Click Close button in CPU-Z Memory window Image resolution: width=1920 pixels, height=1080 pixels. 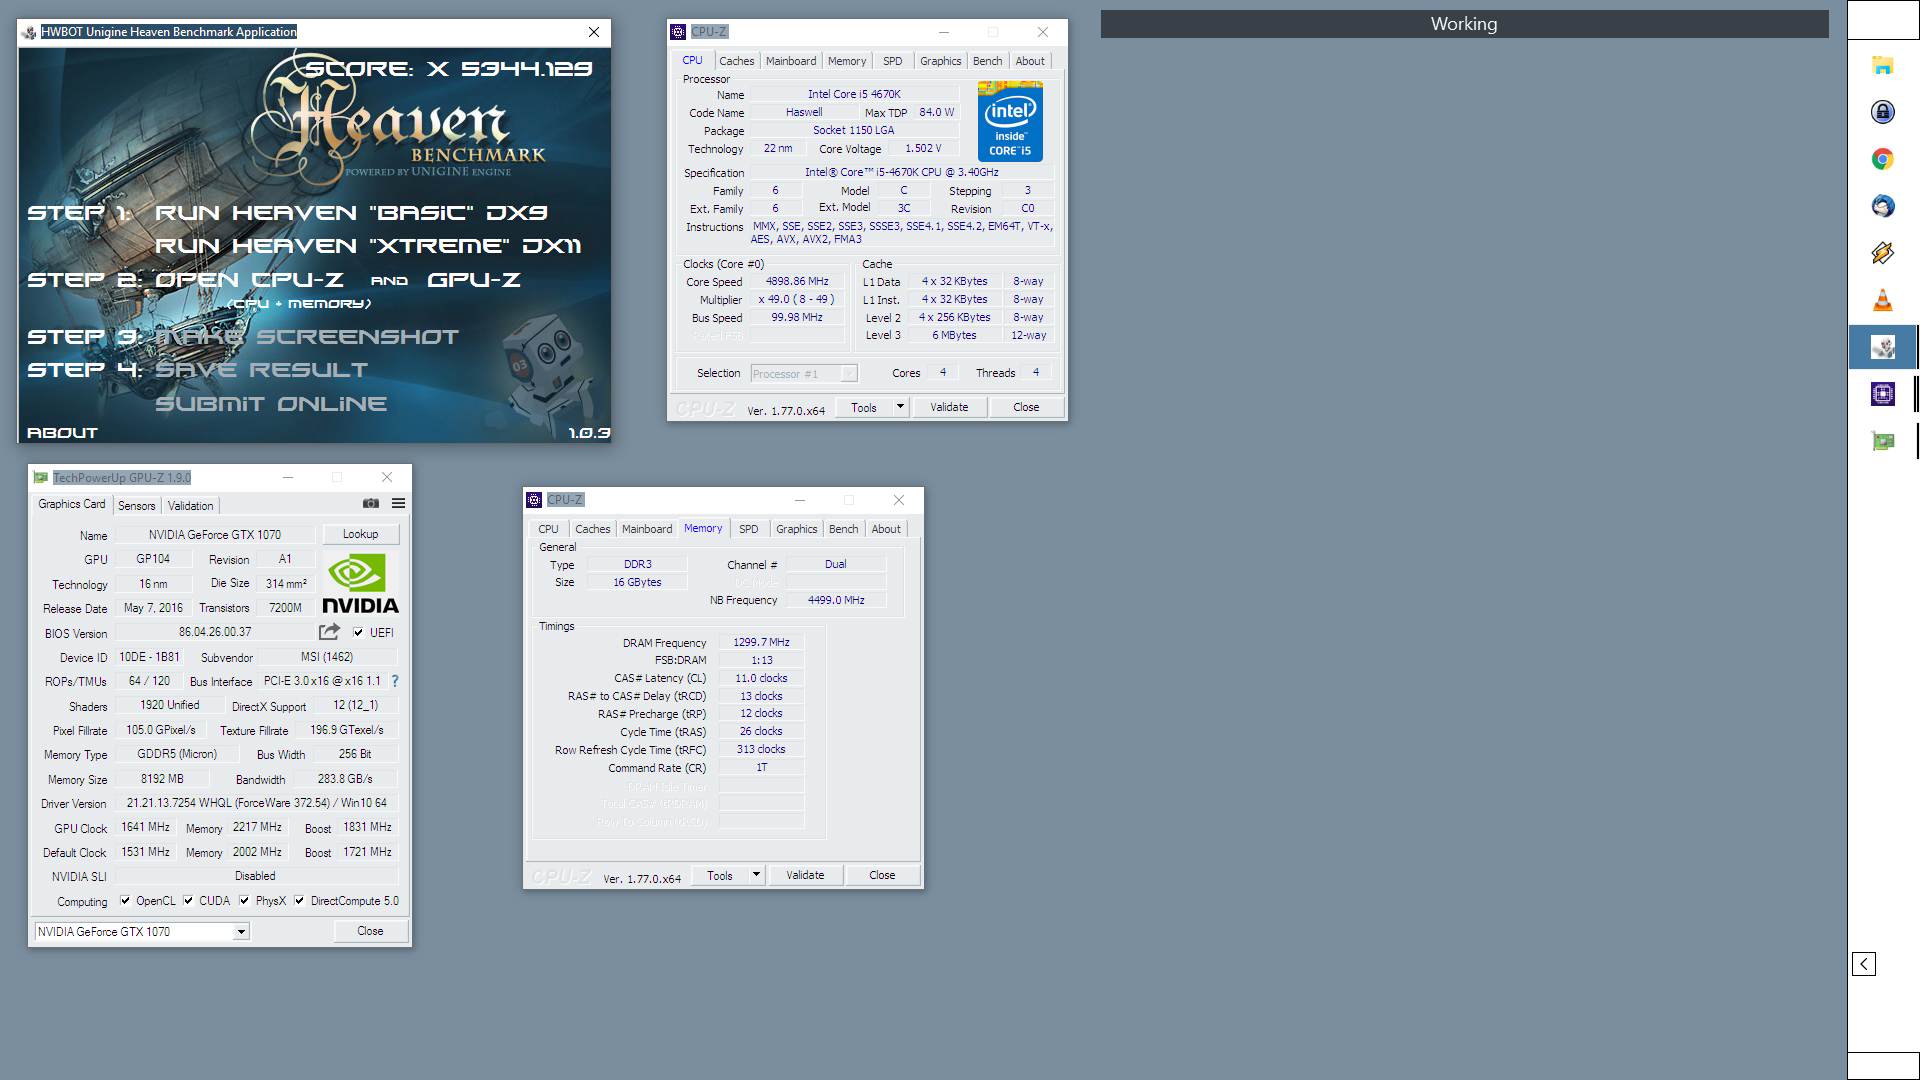(882, 875)
